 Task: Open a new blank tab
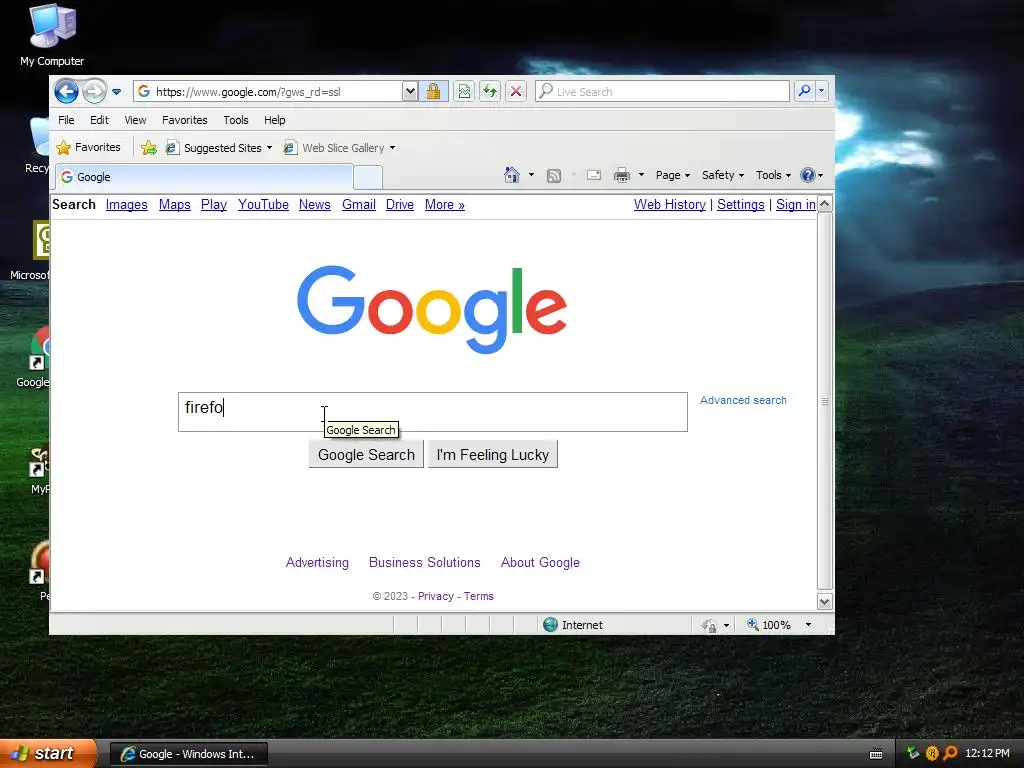tap(368, 178)
